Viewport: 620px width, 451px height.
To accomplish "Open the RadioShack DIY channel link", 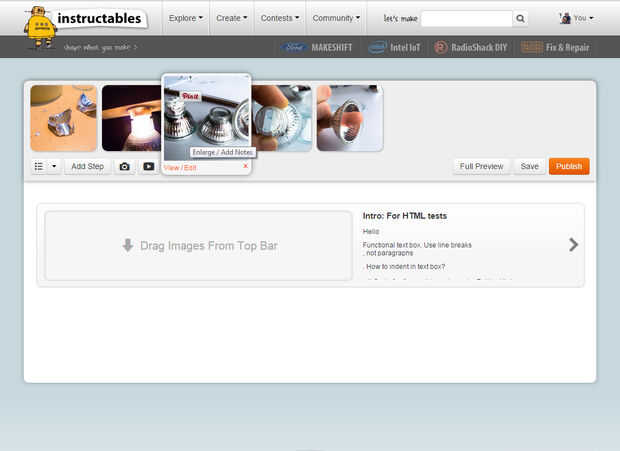I will (x=471, y=47).
